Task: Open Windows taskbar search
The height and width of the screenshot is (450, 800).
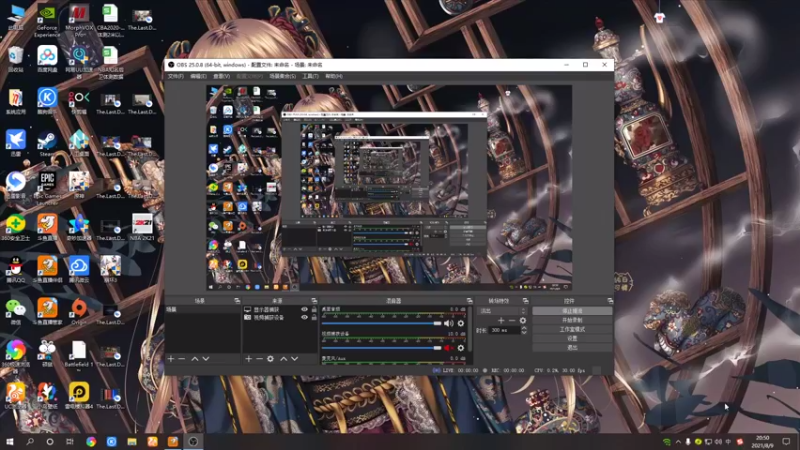Action: [x=30, y=441]
